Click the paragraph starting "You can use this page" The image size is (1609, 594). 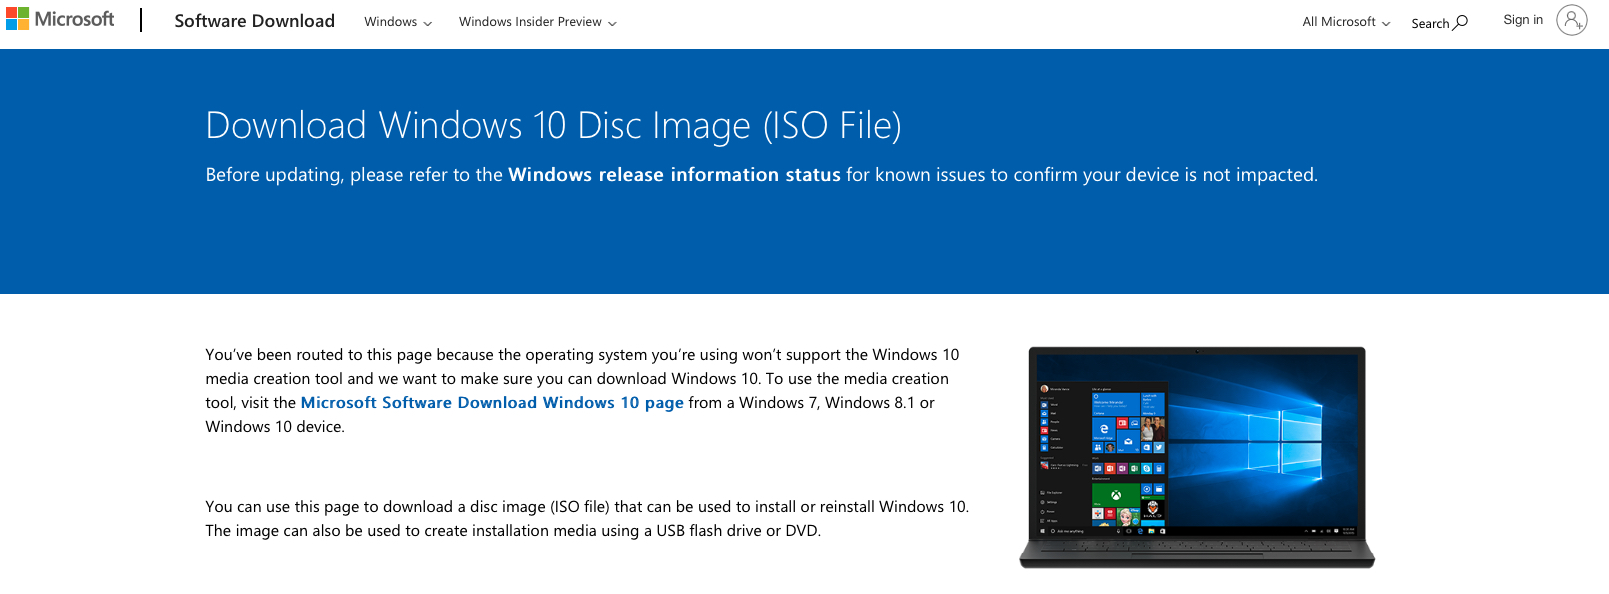[587, 519]
